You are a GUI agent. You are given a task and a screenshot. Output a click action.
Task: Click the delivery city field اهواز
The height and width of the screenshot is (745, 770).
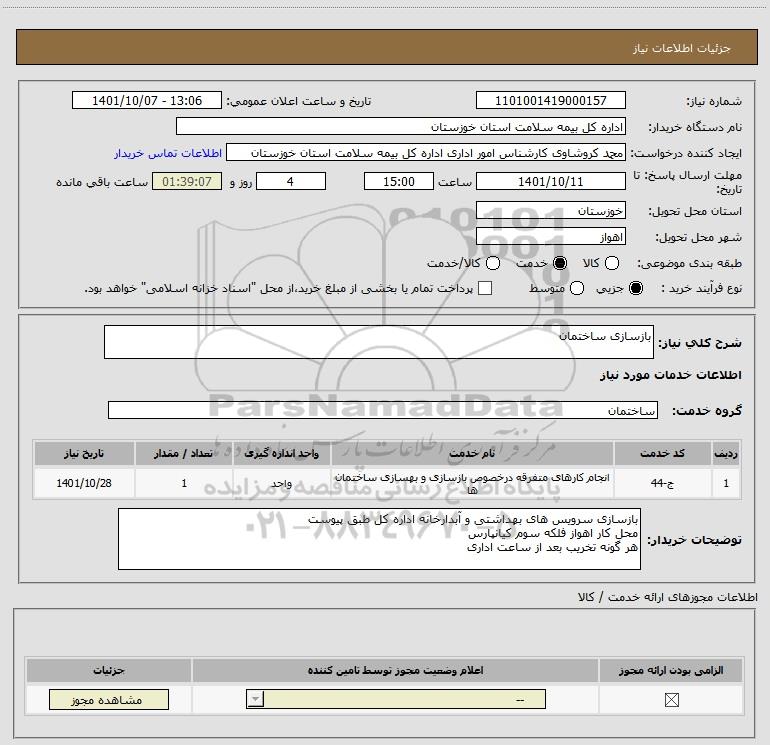(x=550, y=237)
